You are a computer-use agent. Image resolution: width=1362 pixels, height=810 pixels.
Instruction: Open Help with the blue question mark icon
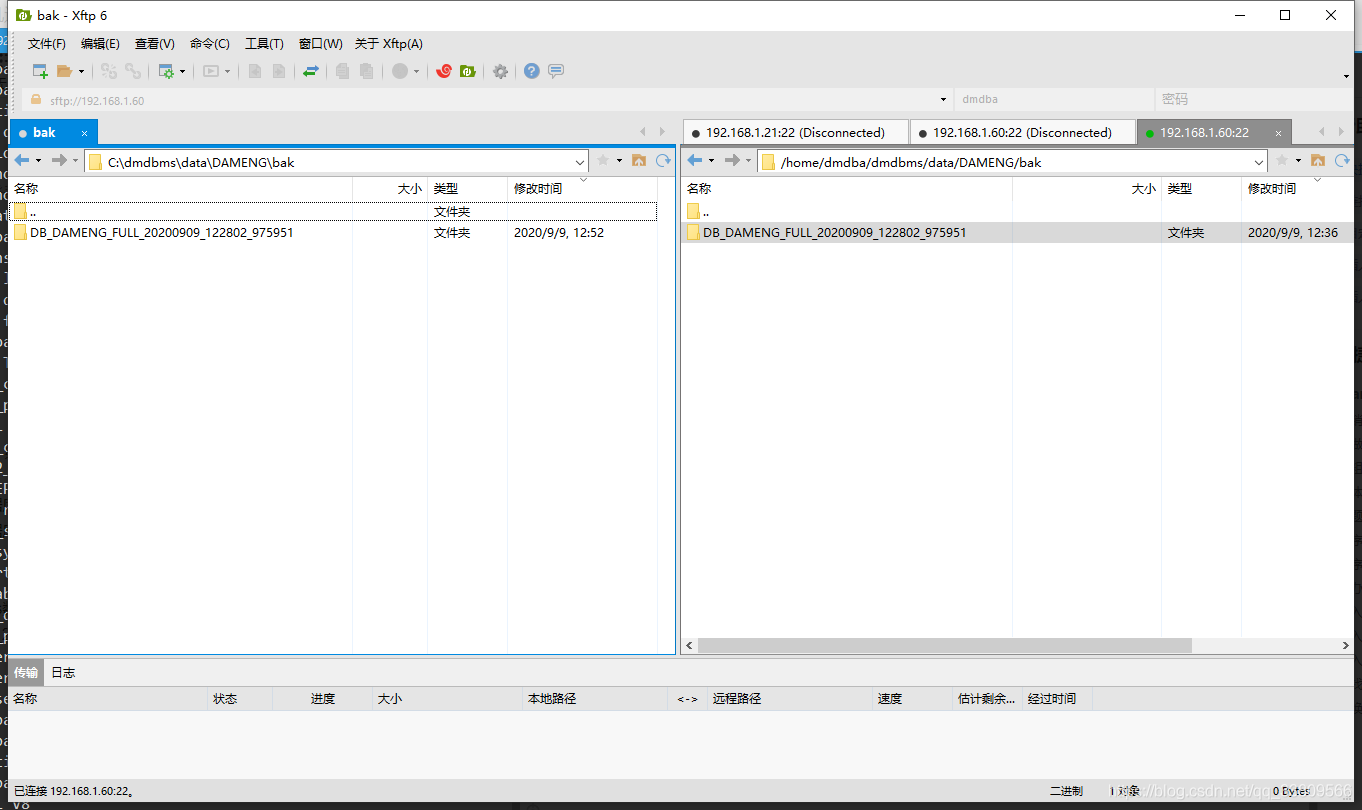[531, 71]
